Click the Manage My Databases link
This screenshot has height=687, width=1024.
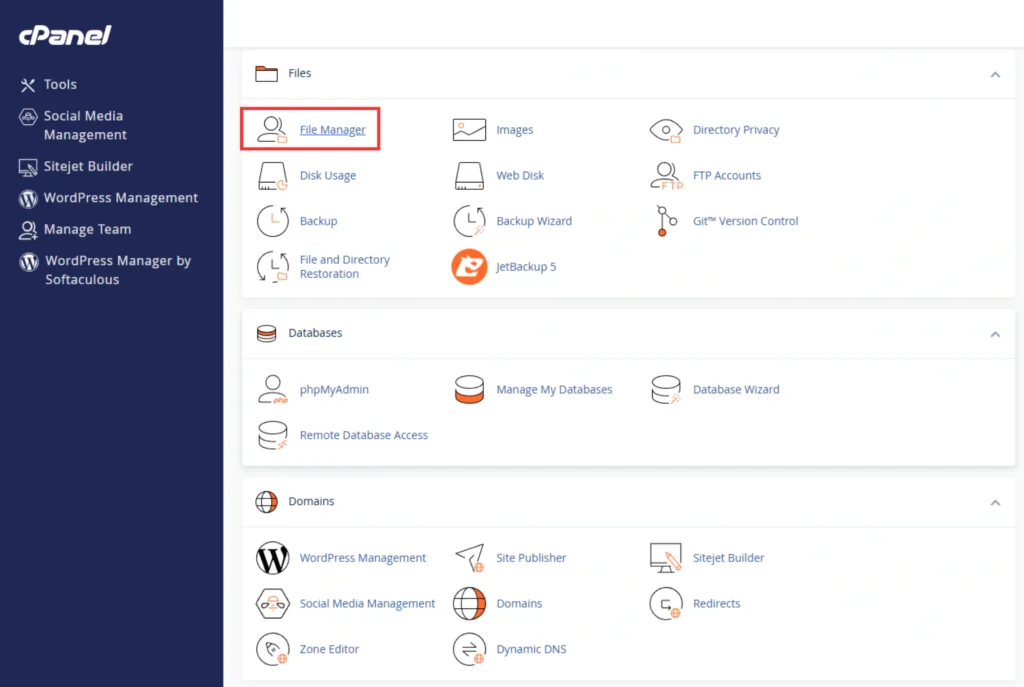[x=554, y=390]
